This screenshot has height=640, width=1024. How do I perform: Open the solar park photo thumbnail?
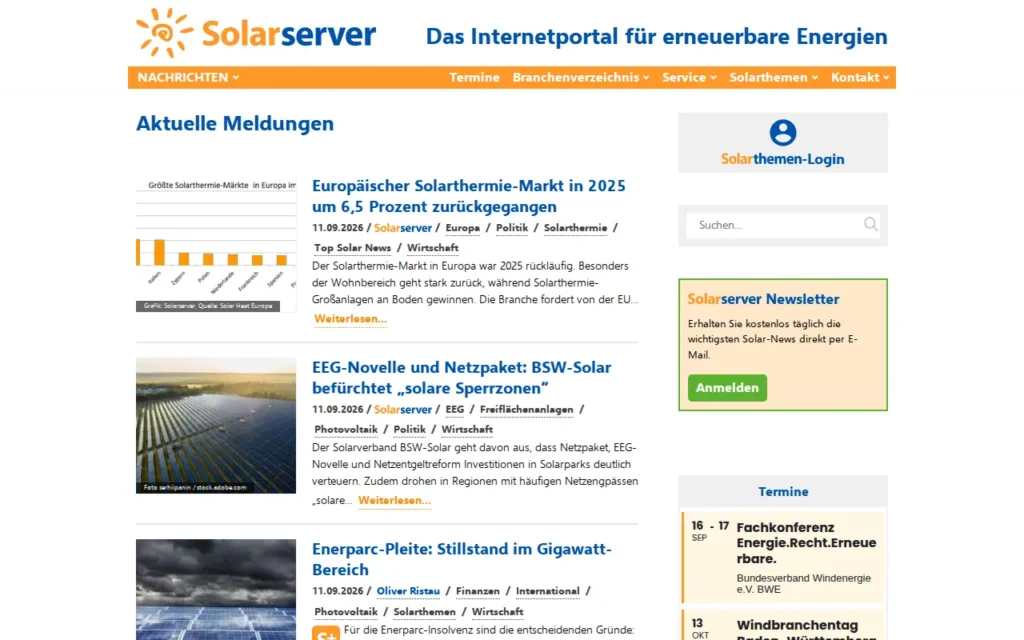(x=216, y=425)
